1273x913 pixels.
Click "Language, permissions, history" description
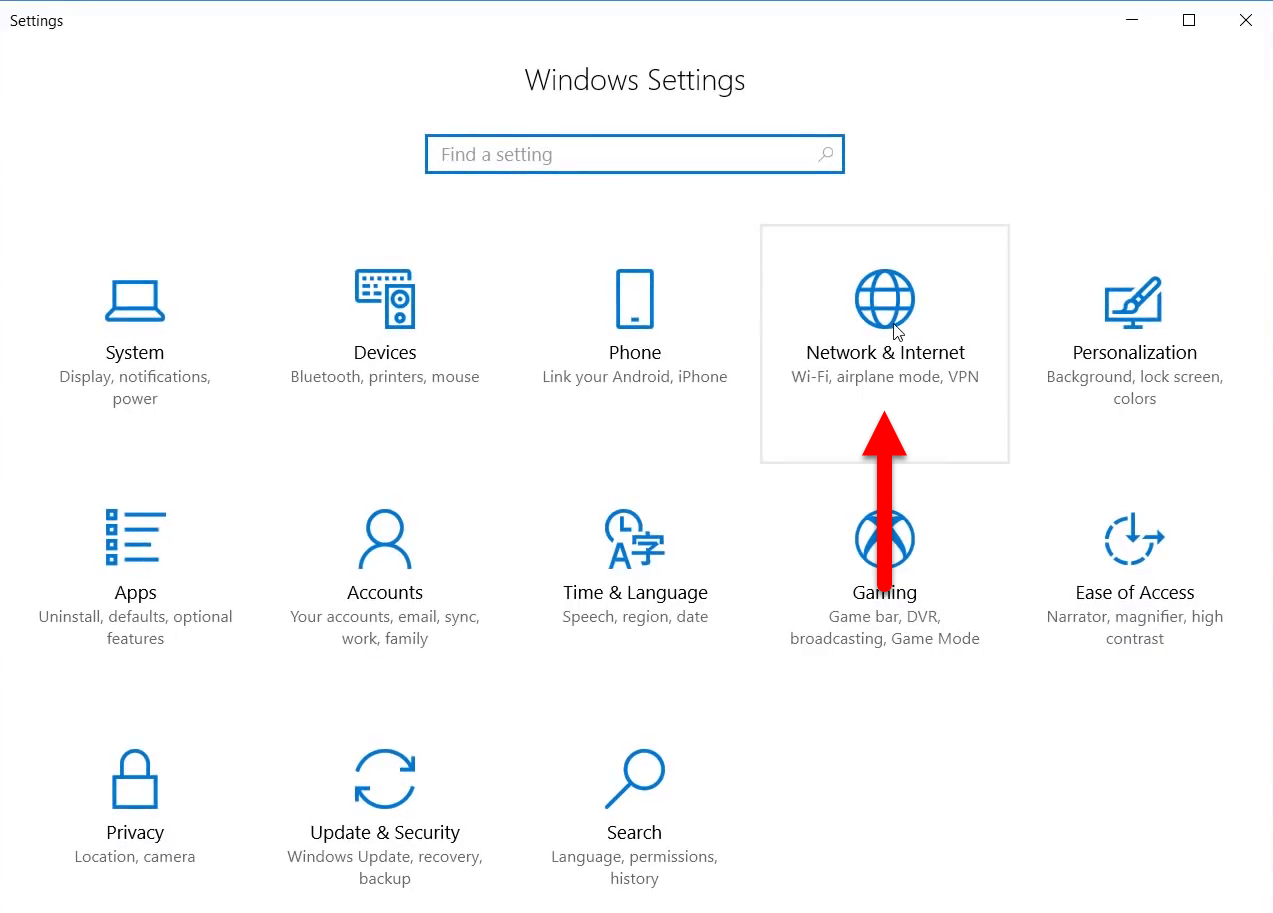tap(634, 868)
